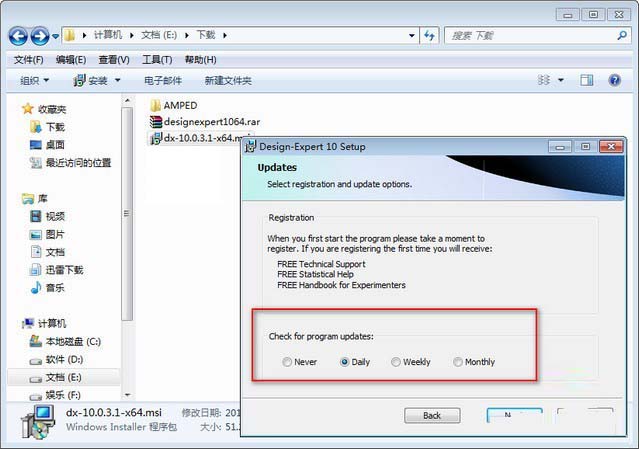Select the designexpert1064.rar archive file

[205, 121]
